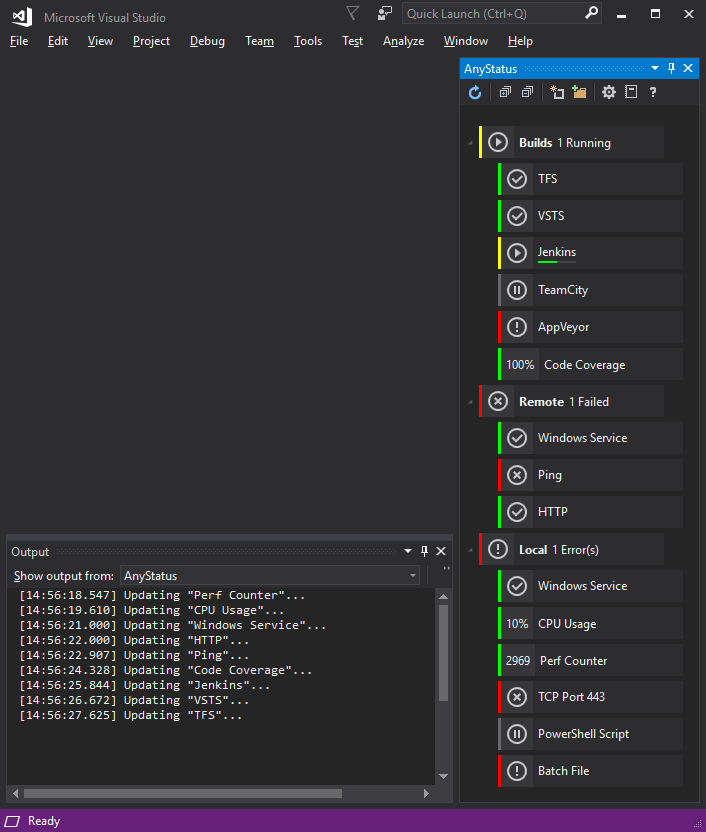
Task: Click the Expand All icon in AnyStatus
Action: [x=505, y=92]
